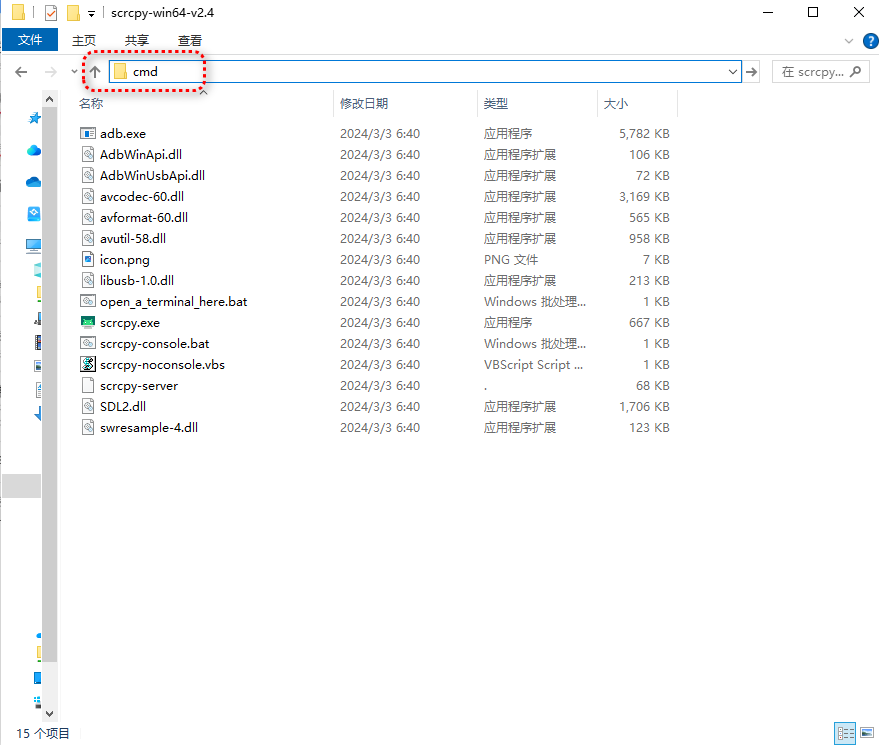Image resolution: width=879 pixels, height=745 pixels.
Task: Click the open_a_terminal_here.bat file icon
Action: (88, 302)
